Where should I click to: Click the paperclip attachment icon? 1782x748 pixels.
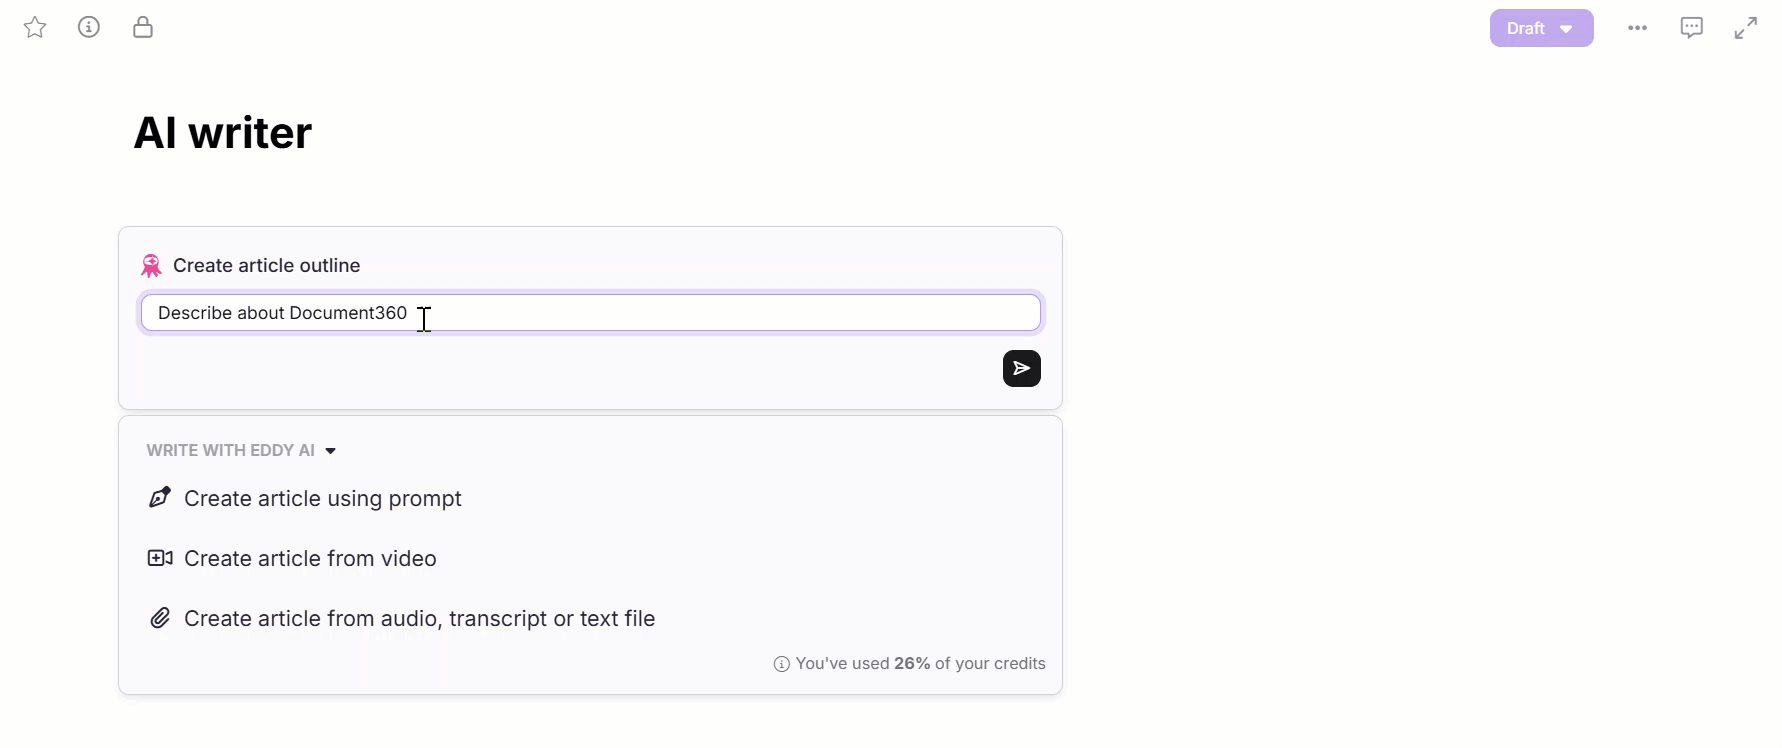[160, 618]
